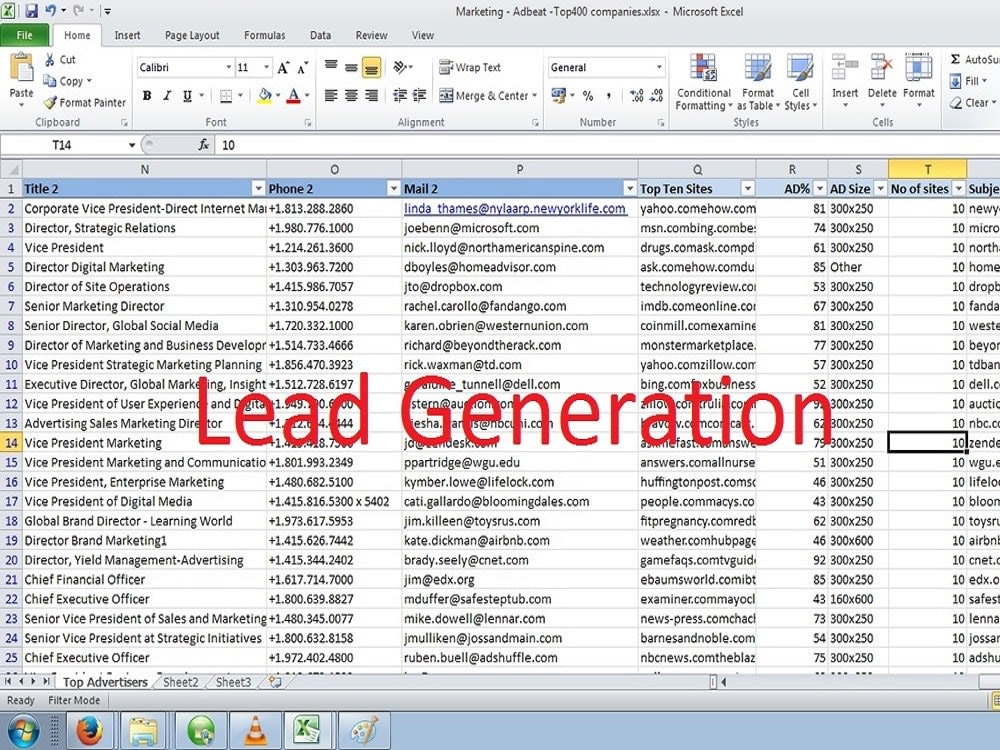Image resolution: width=1000 pixels, height=750 pixels.
Task: Click Increase Indent icon
Action: click(x=420, y=96)
